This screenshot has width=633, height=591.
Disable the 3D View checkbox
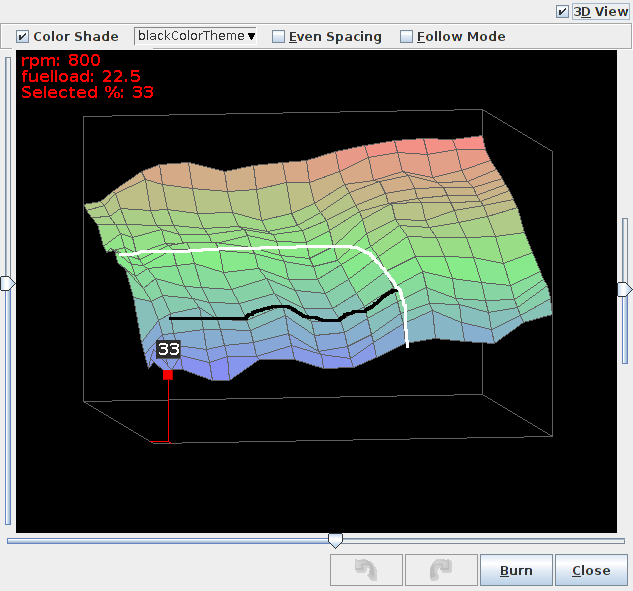tap(563, 12)
